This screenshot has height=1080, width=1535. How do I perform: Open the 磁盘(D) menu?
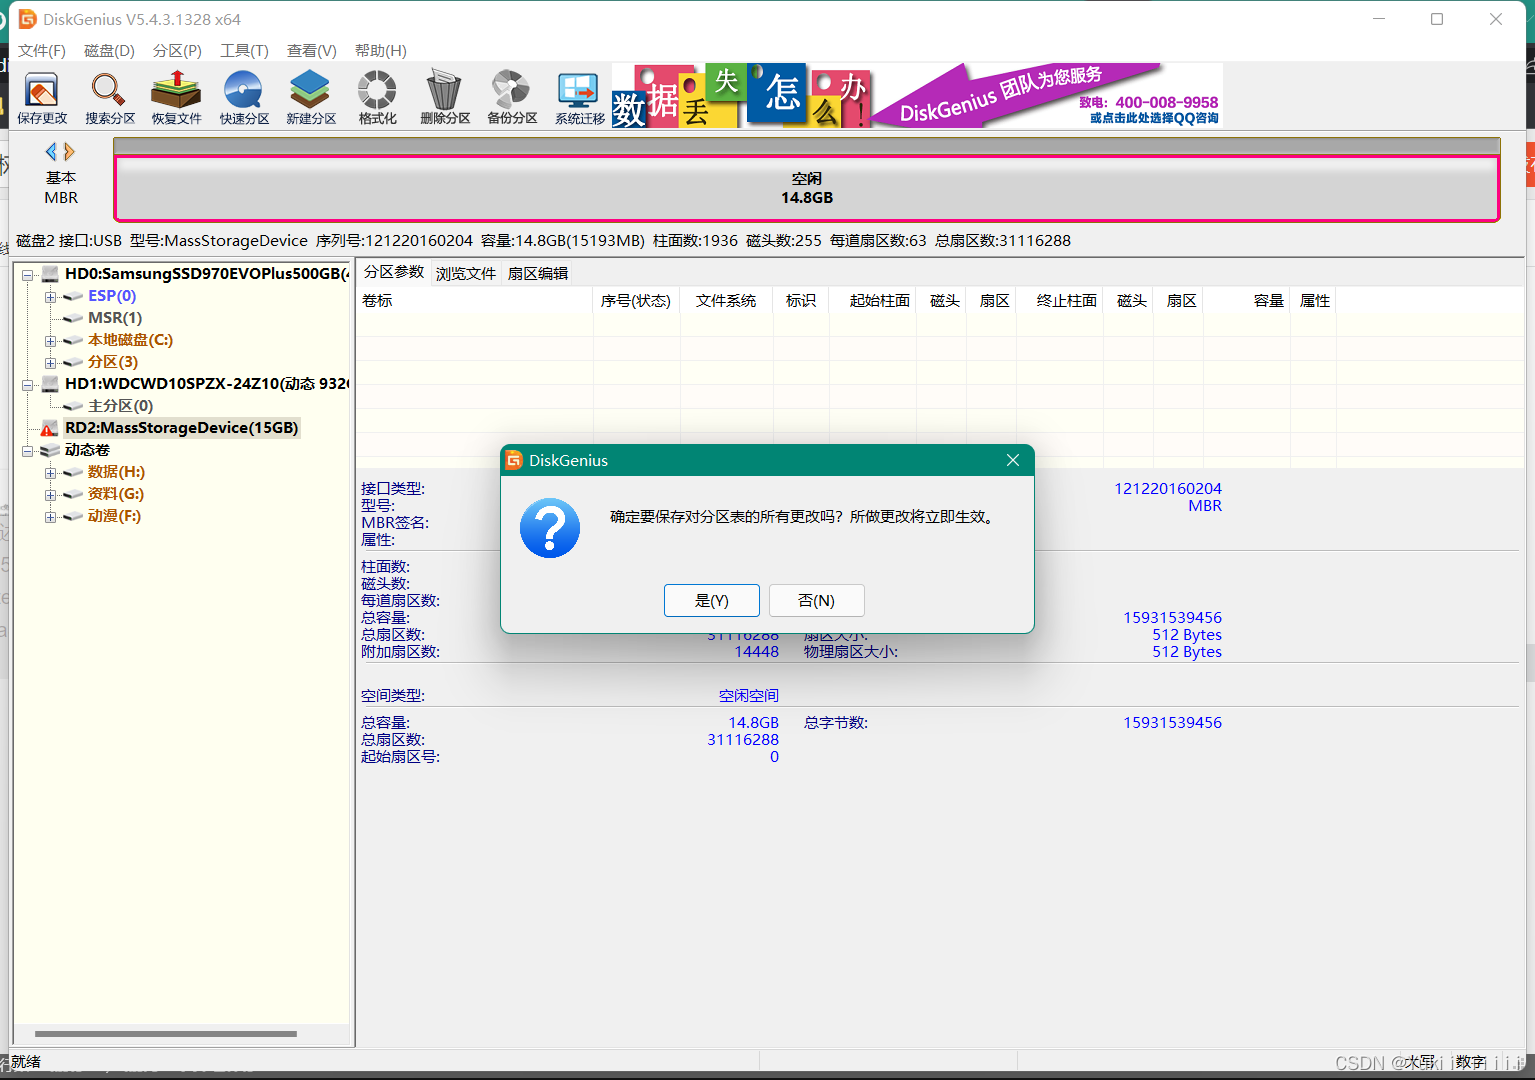109,51
